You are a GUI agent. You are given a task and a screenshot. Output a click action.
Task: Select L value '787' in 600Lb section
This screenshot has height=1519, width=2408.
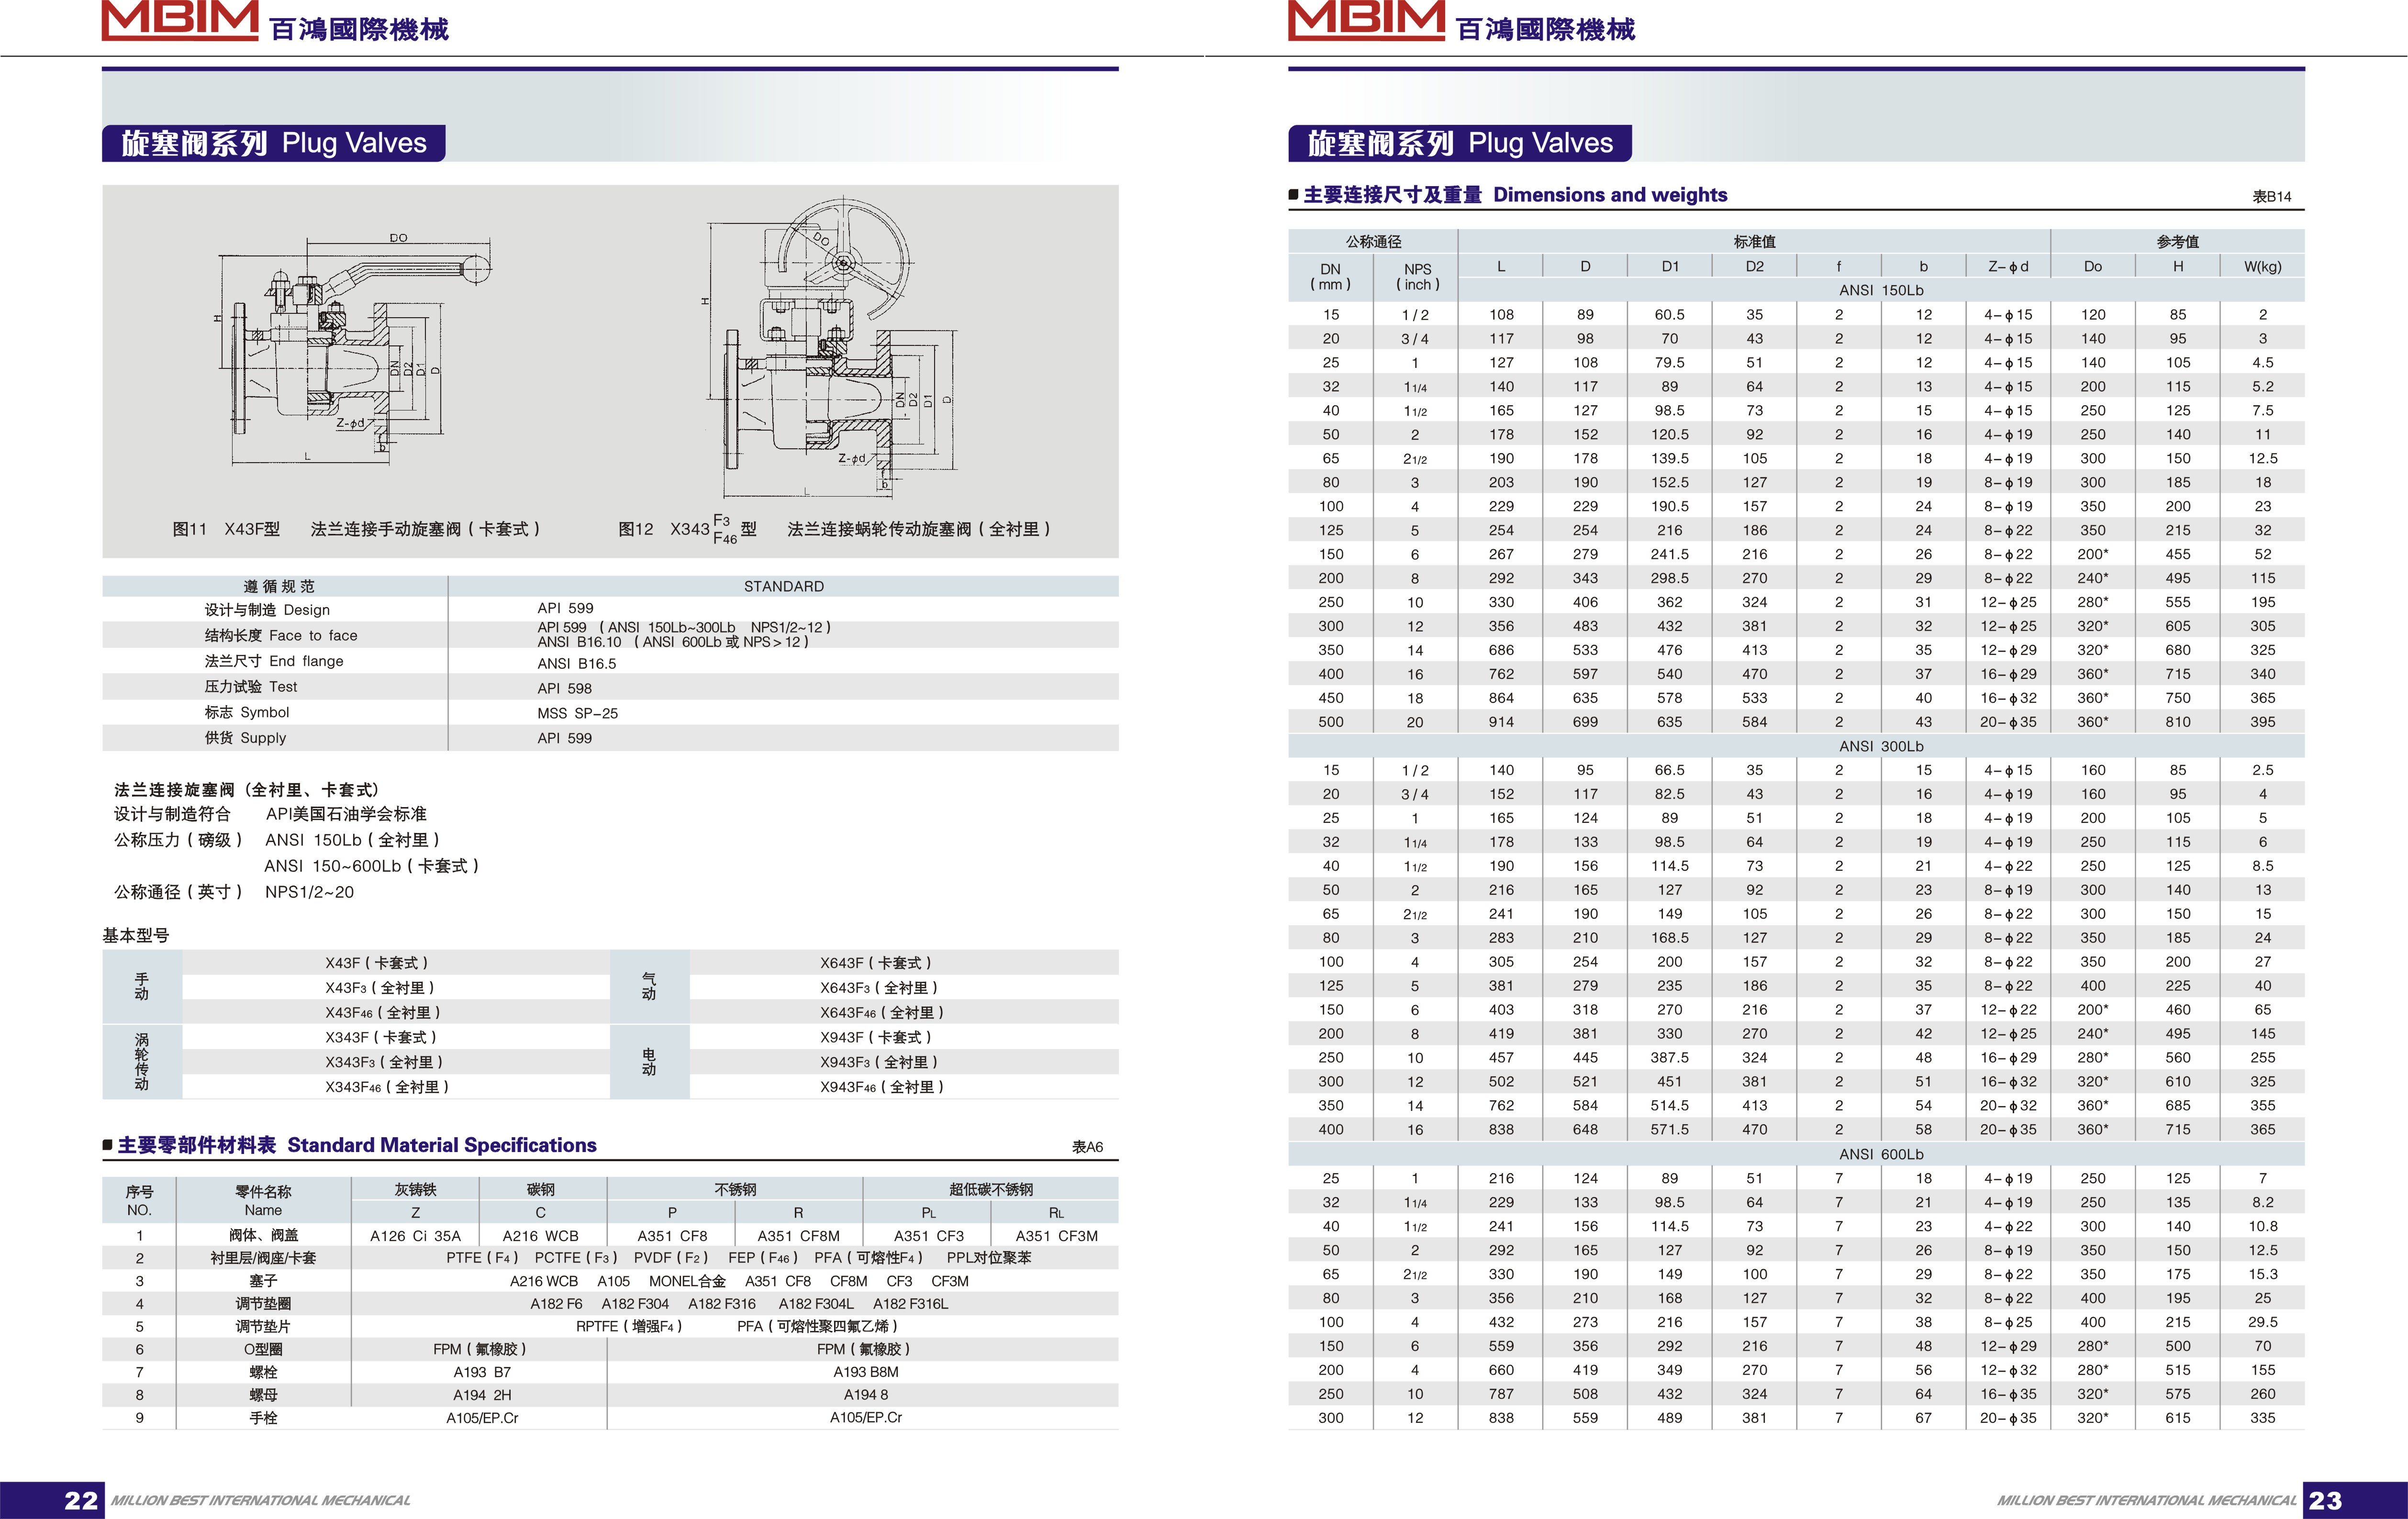click(x=1501, y=1394)
